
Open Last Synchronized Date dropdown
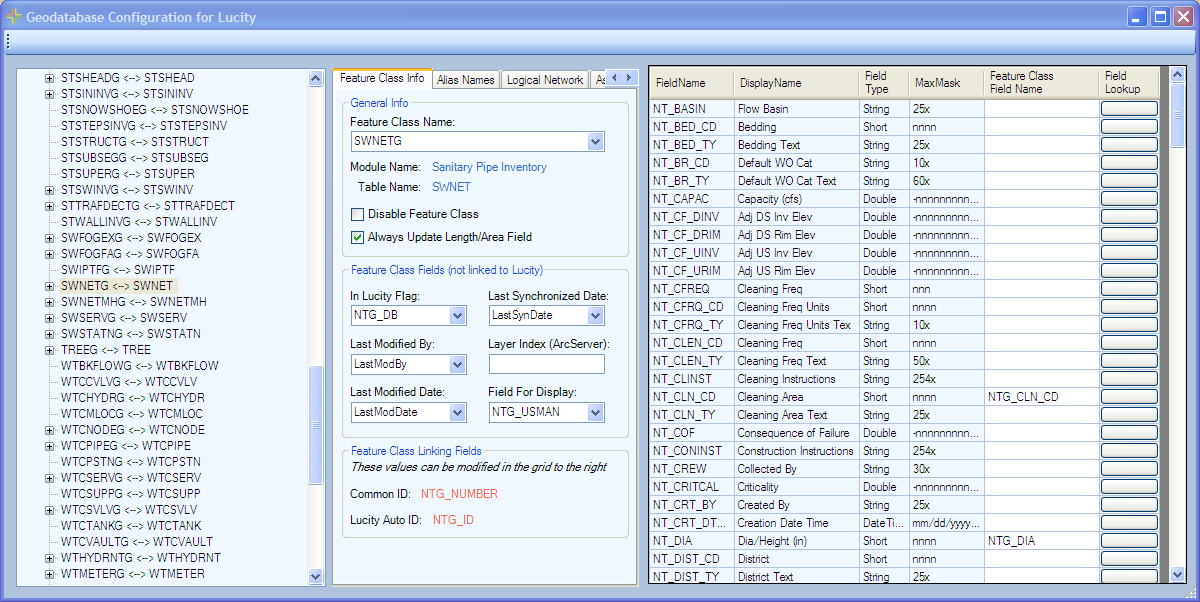point(596,316)
